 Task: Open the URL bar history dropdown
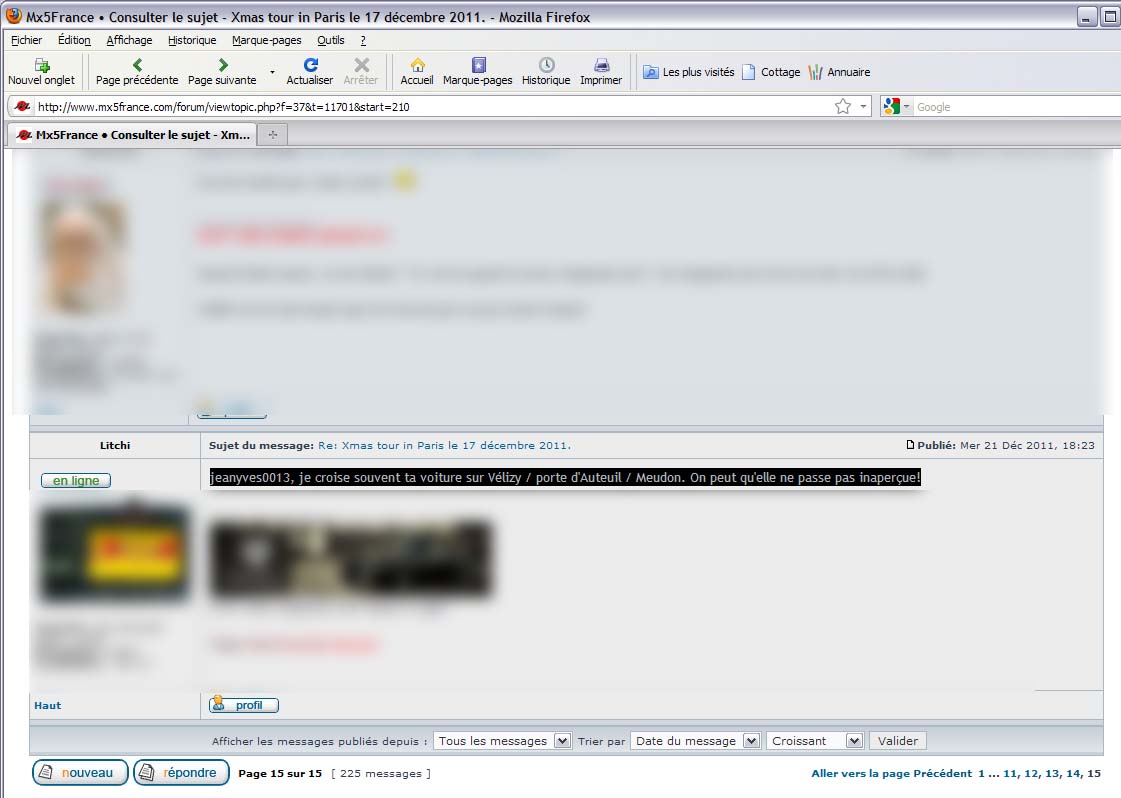coord(863,107)
